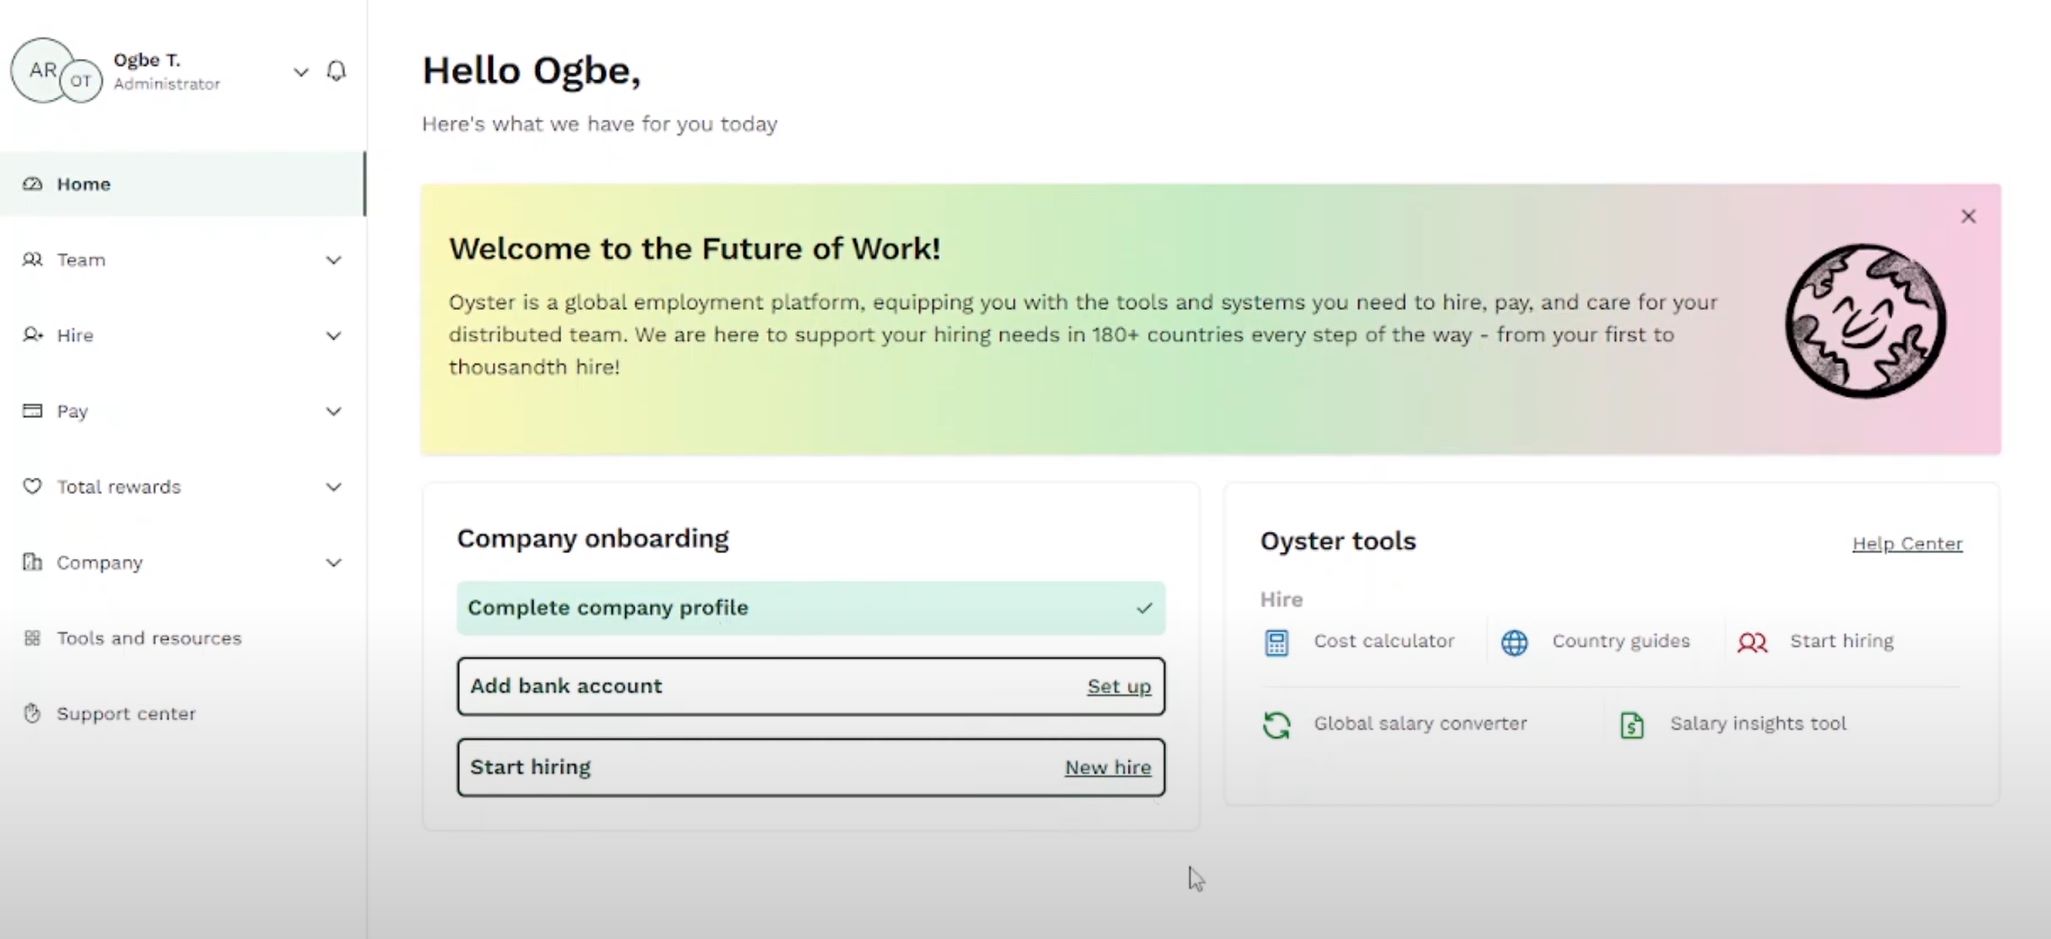2051x939 pixels.
Task: Open the Help Center link
Action: pyautogui.click(x=1905, y=543)
